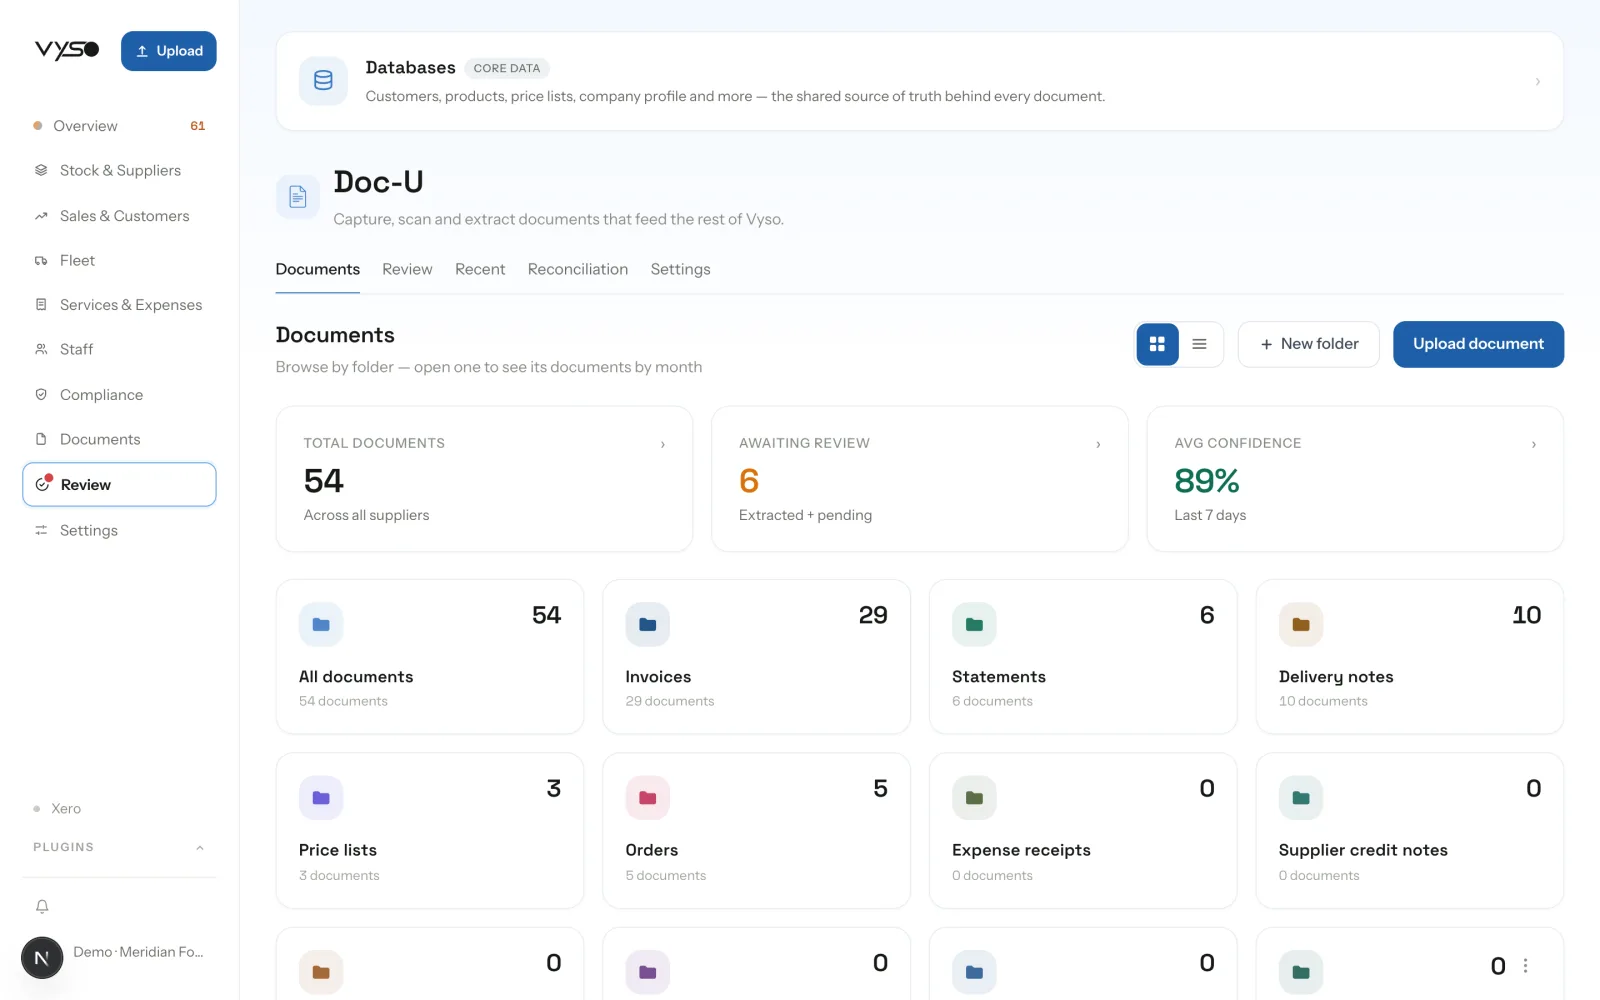Switch to the Settings tab

tap(680, 270)
